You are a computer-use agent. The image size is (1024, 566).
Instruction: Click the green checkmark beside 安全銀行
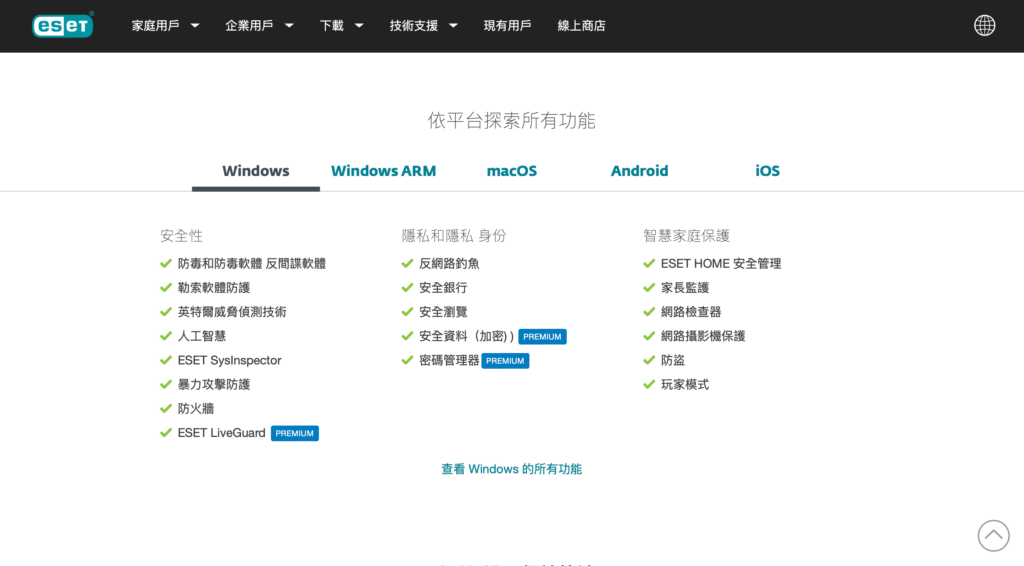[x=408, y=288]
